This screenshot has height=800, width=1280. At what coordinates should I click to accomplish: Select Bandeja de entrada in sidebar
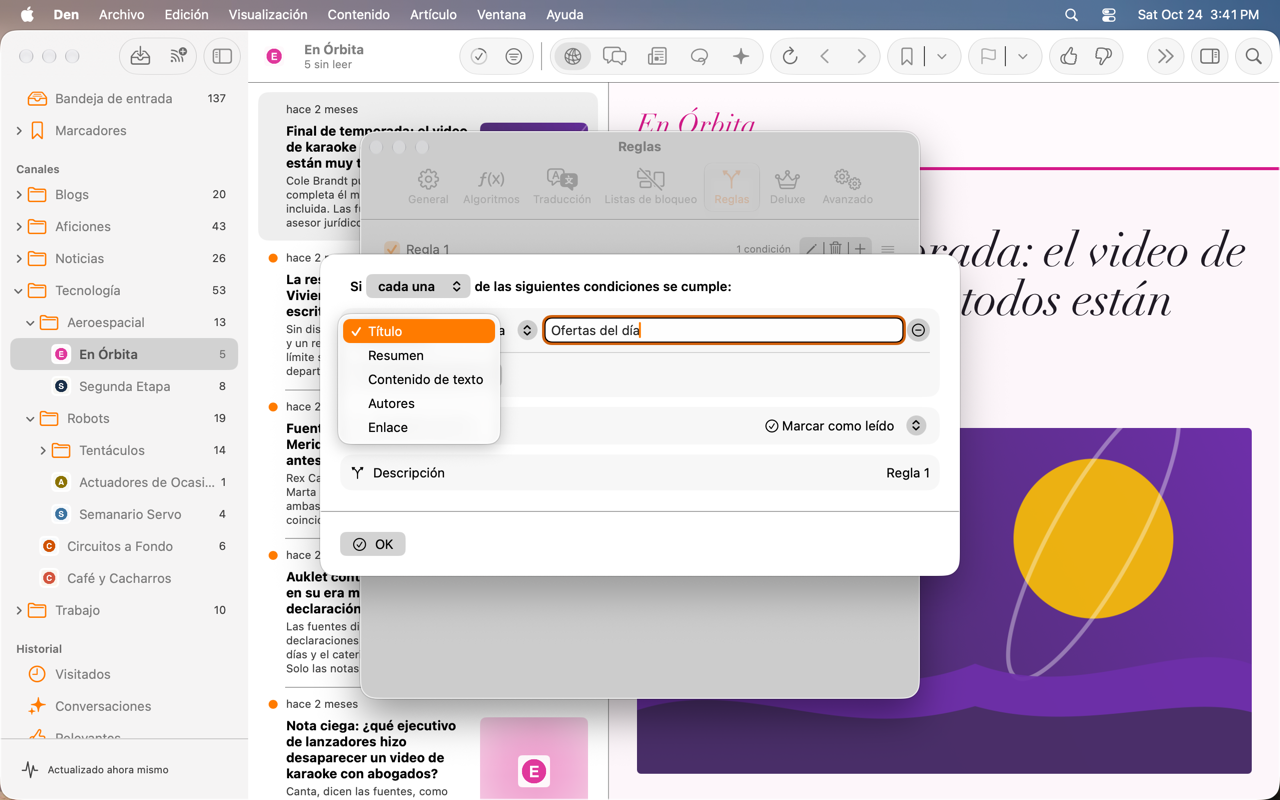[124, 99]
